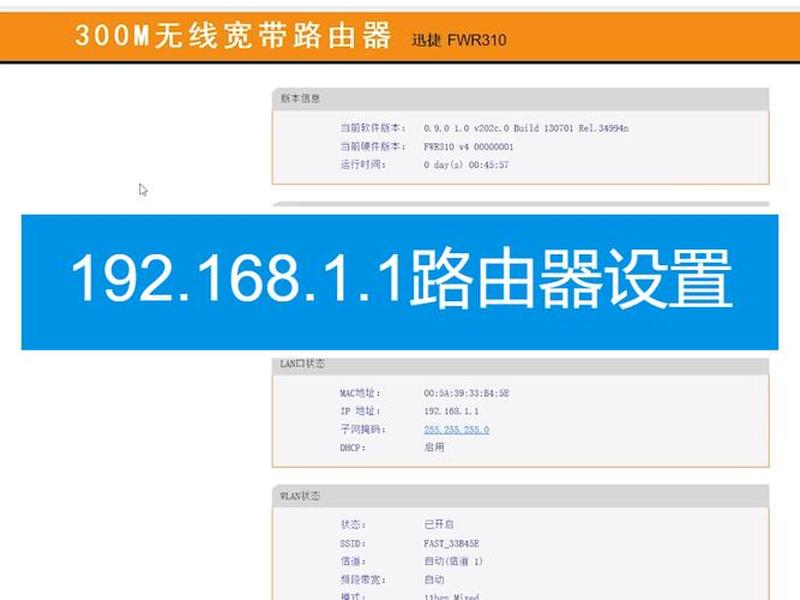This screenshot has height=600, width=800.
Task: Click the 当前软件版本 label
Action: (x=373, y=128)
